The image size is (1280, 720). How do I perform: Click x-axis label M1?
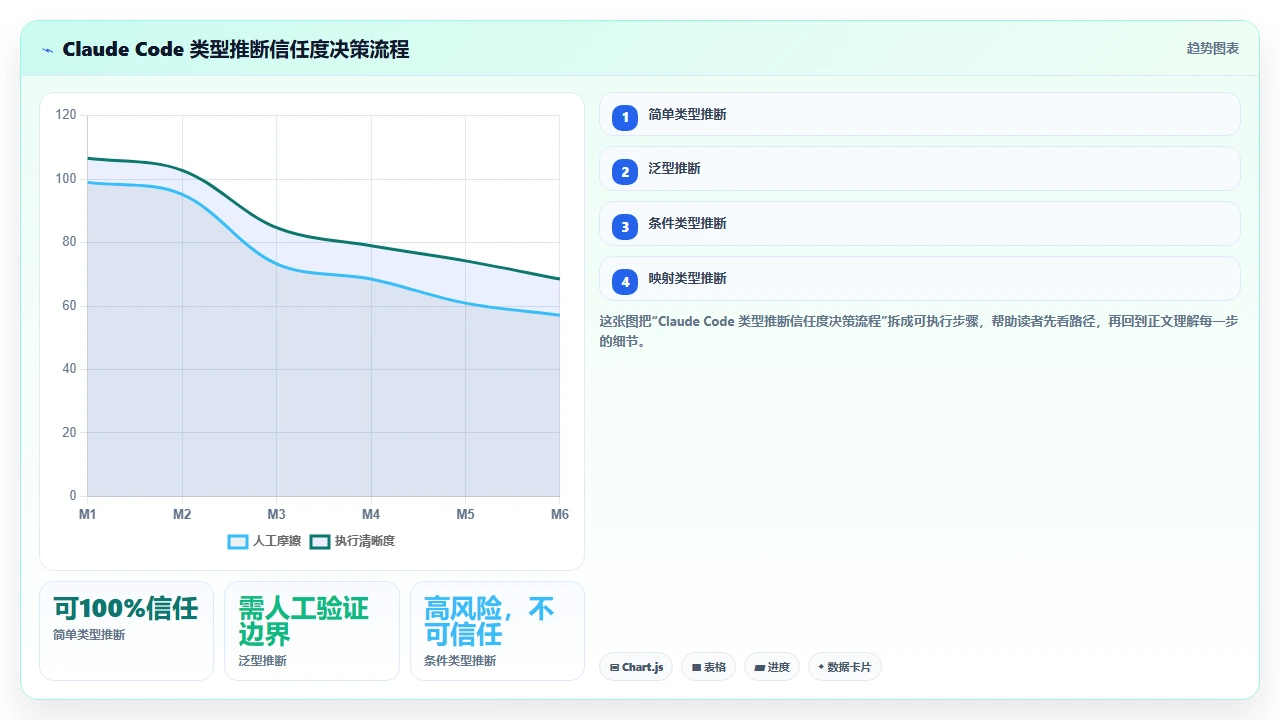pyautogui.click(x=88, y=514)
